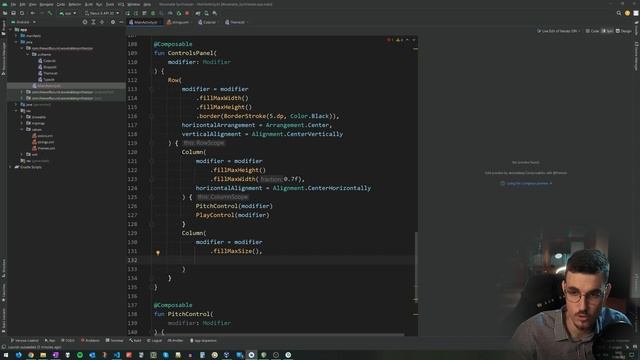The image size is (640, 360).
Task: Select Type.kt in project tree
Action: click(46, 80)
